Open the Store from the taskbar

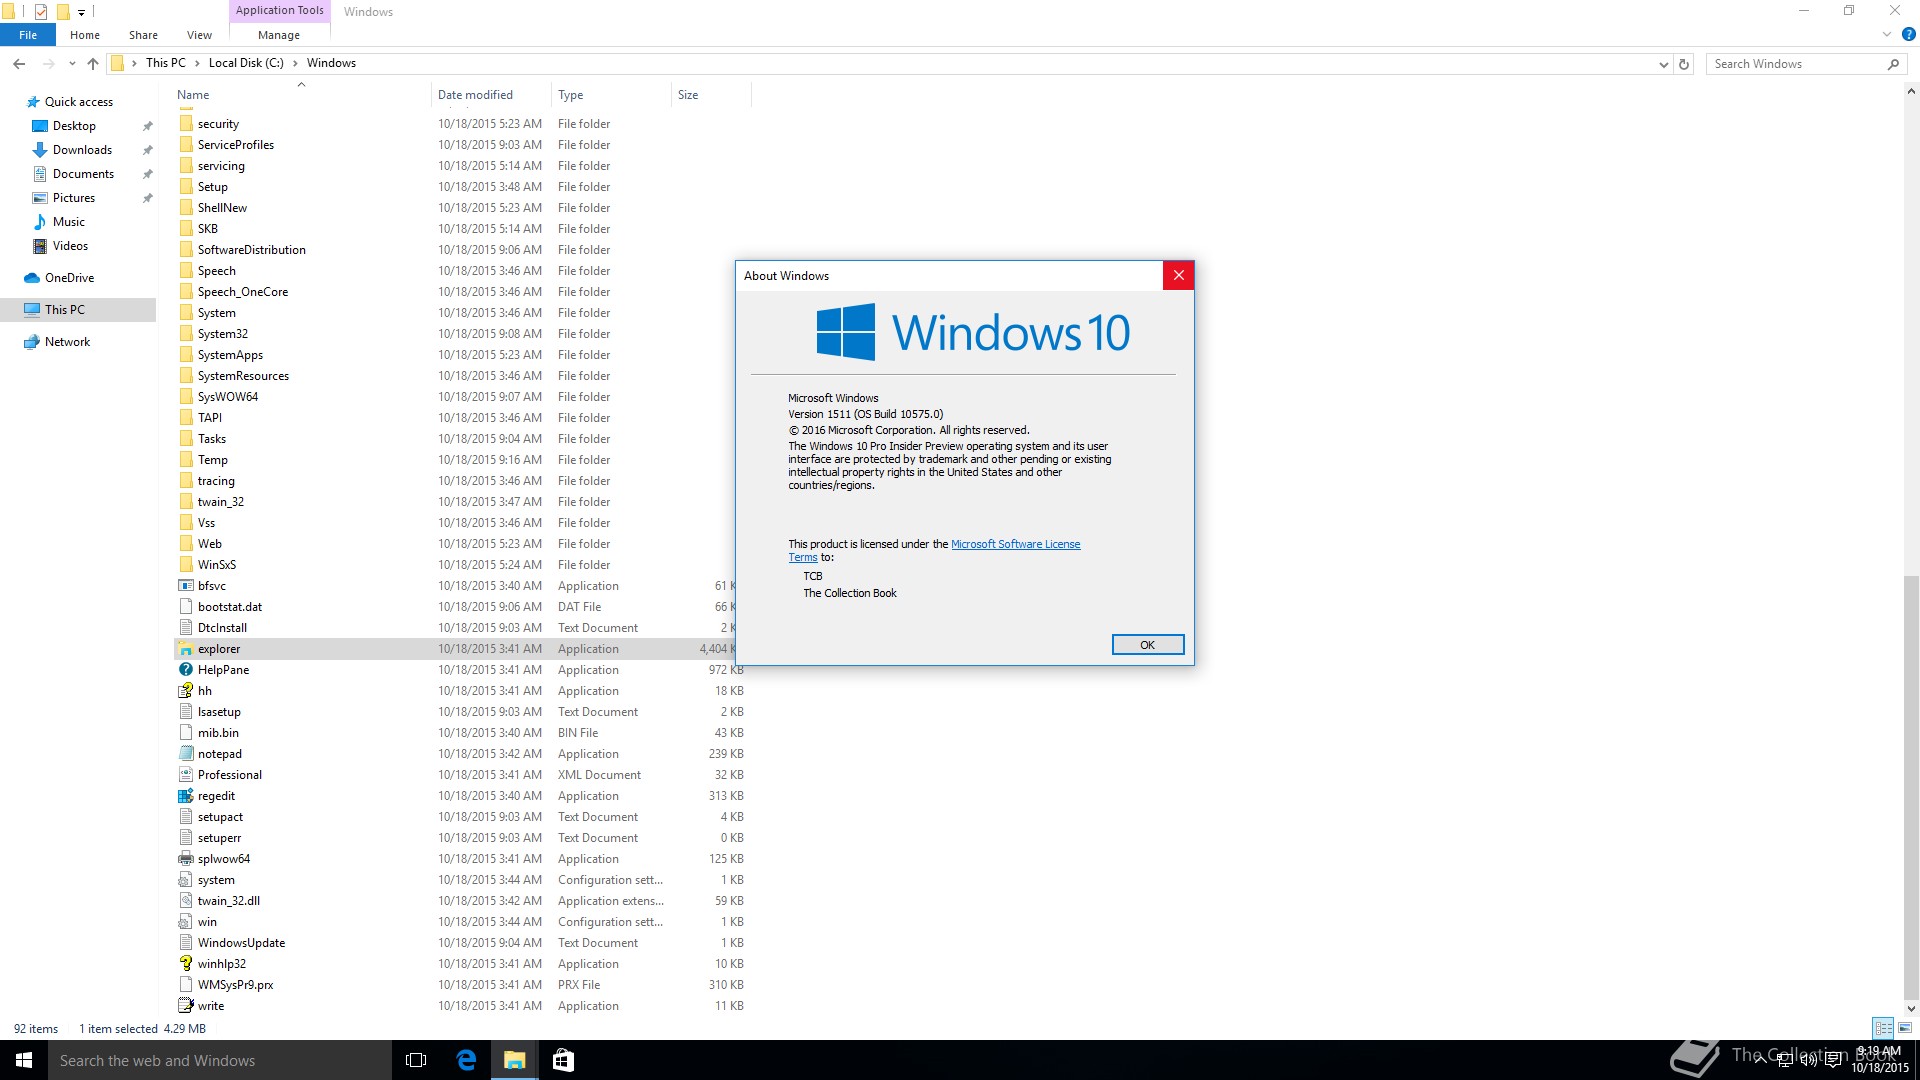point(563,1060)
